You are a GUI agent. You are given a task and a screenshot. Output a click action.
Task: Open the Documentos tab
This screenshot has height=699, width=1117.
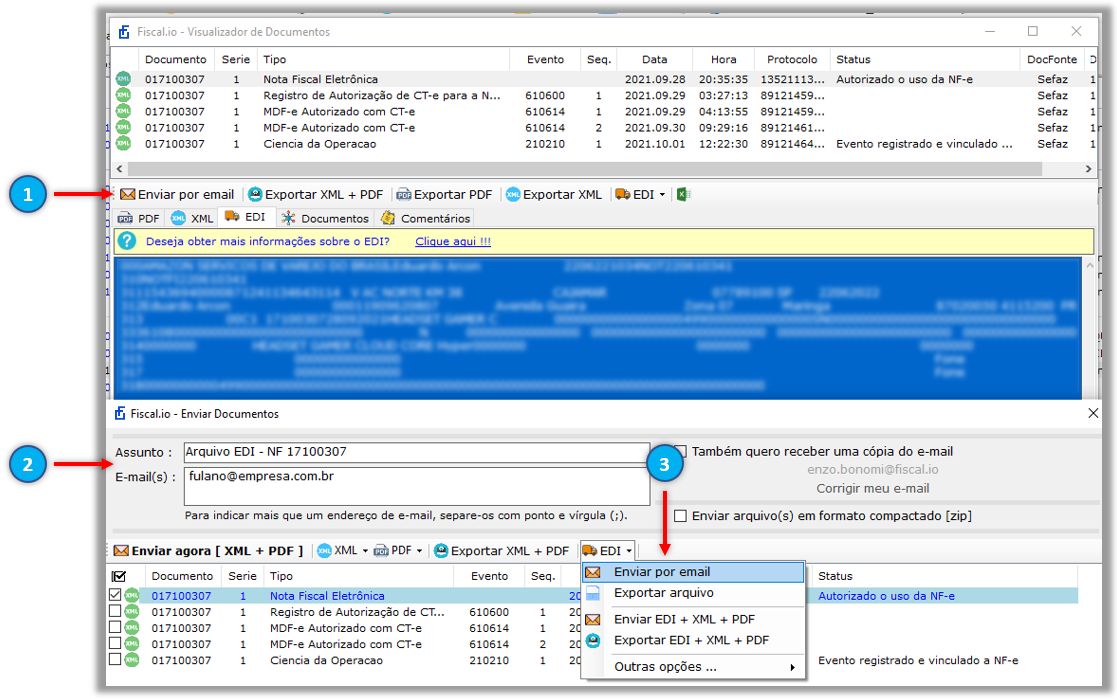point(325,218)
